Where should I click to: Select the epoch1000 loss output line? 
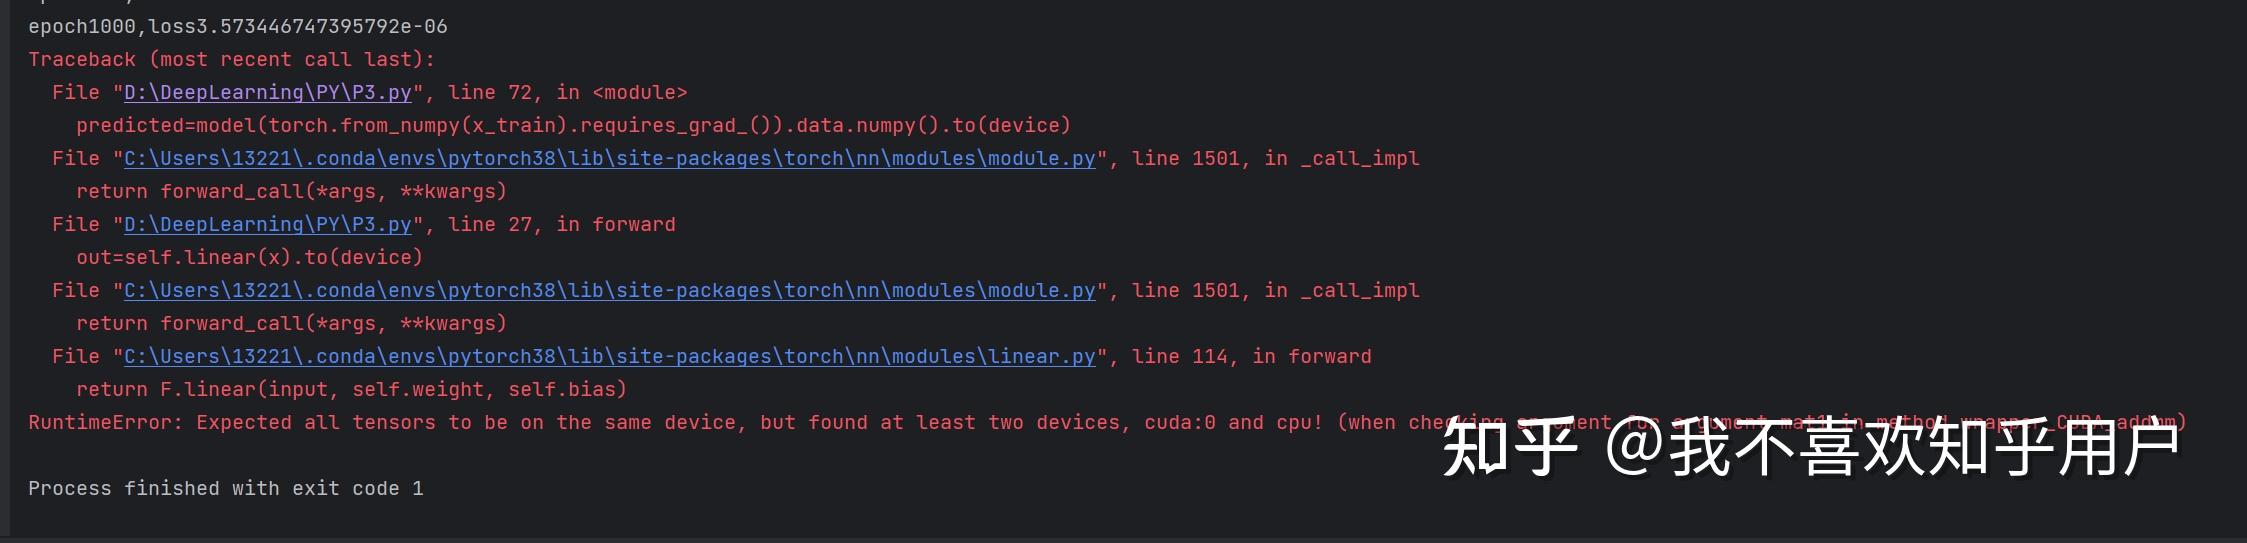point(238,27)
